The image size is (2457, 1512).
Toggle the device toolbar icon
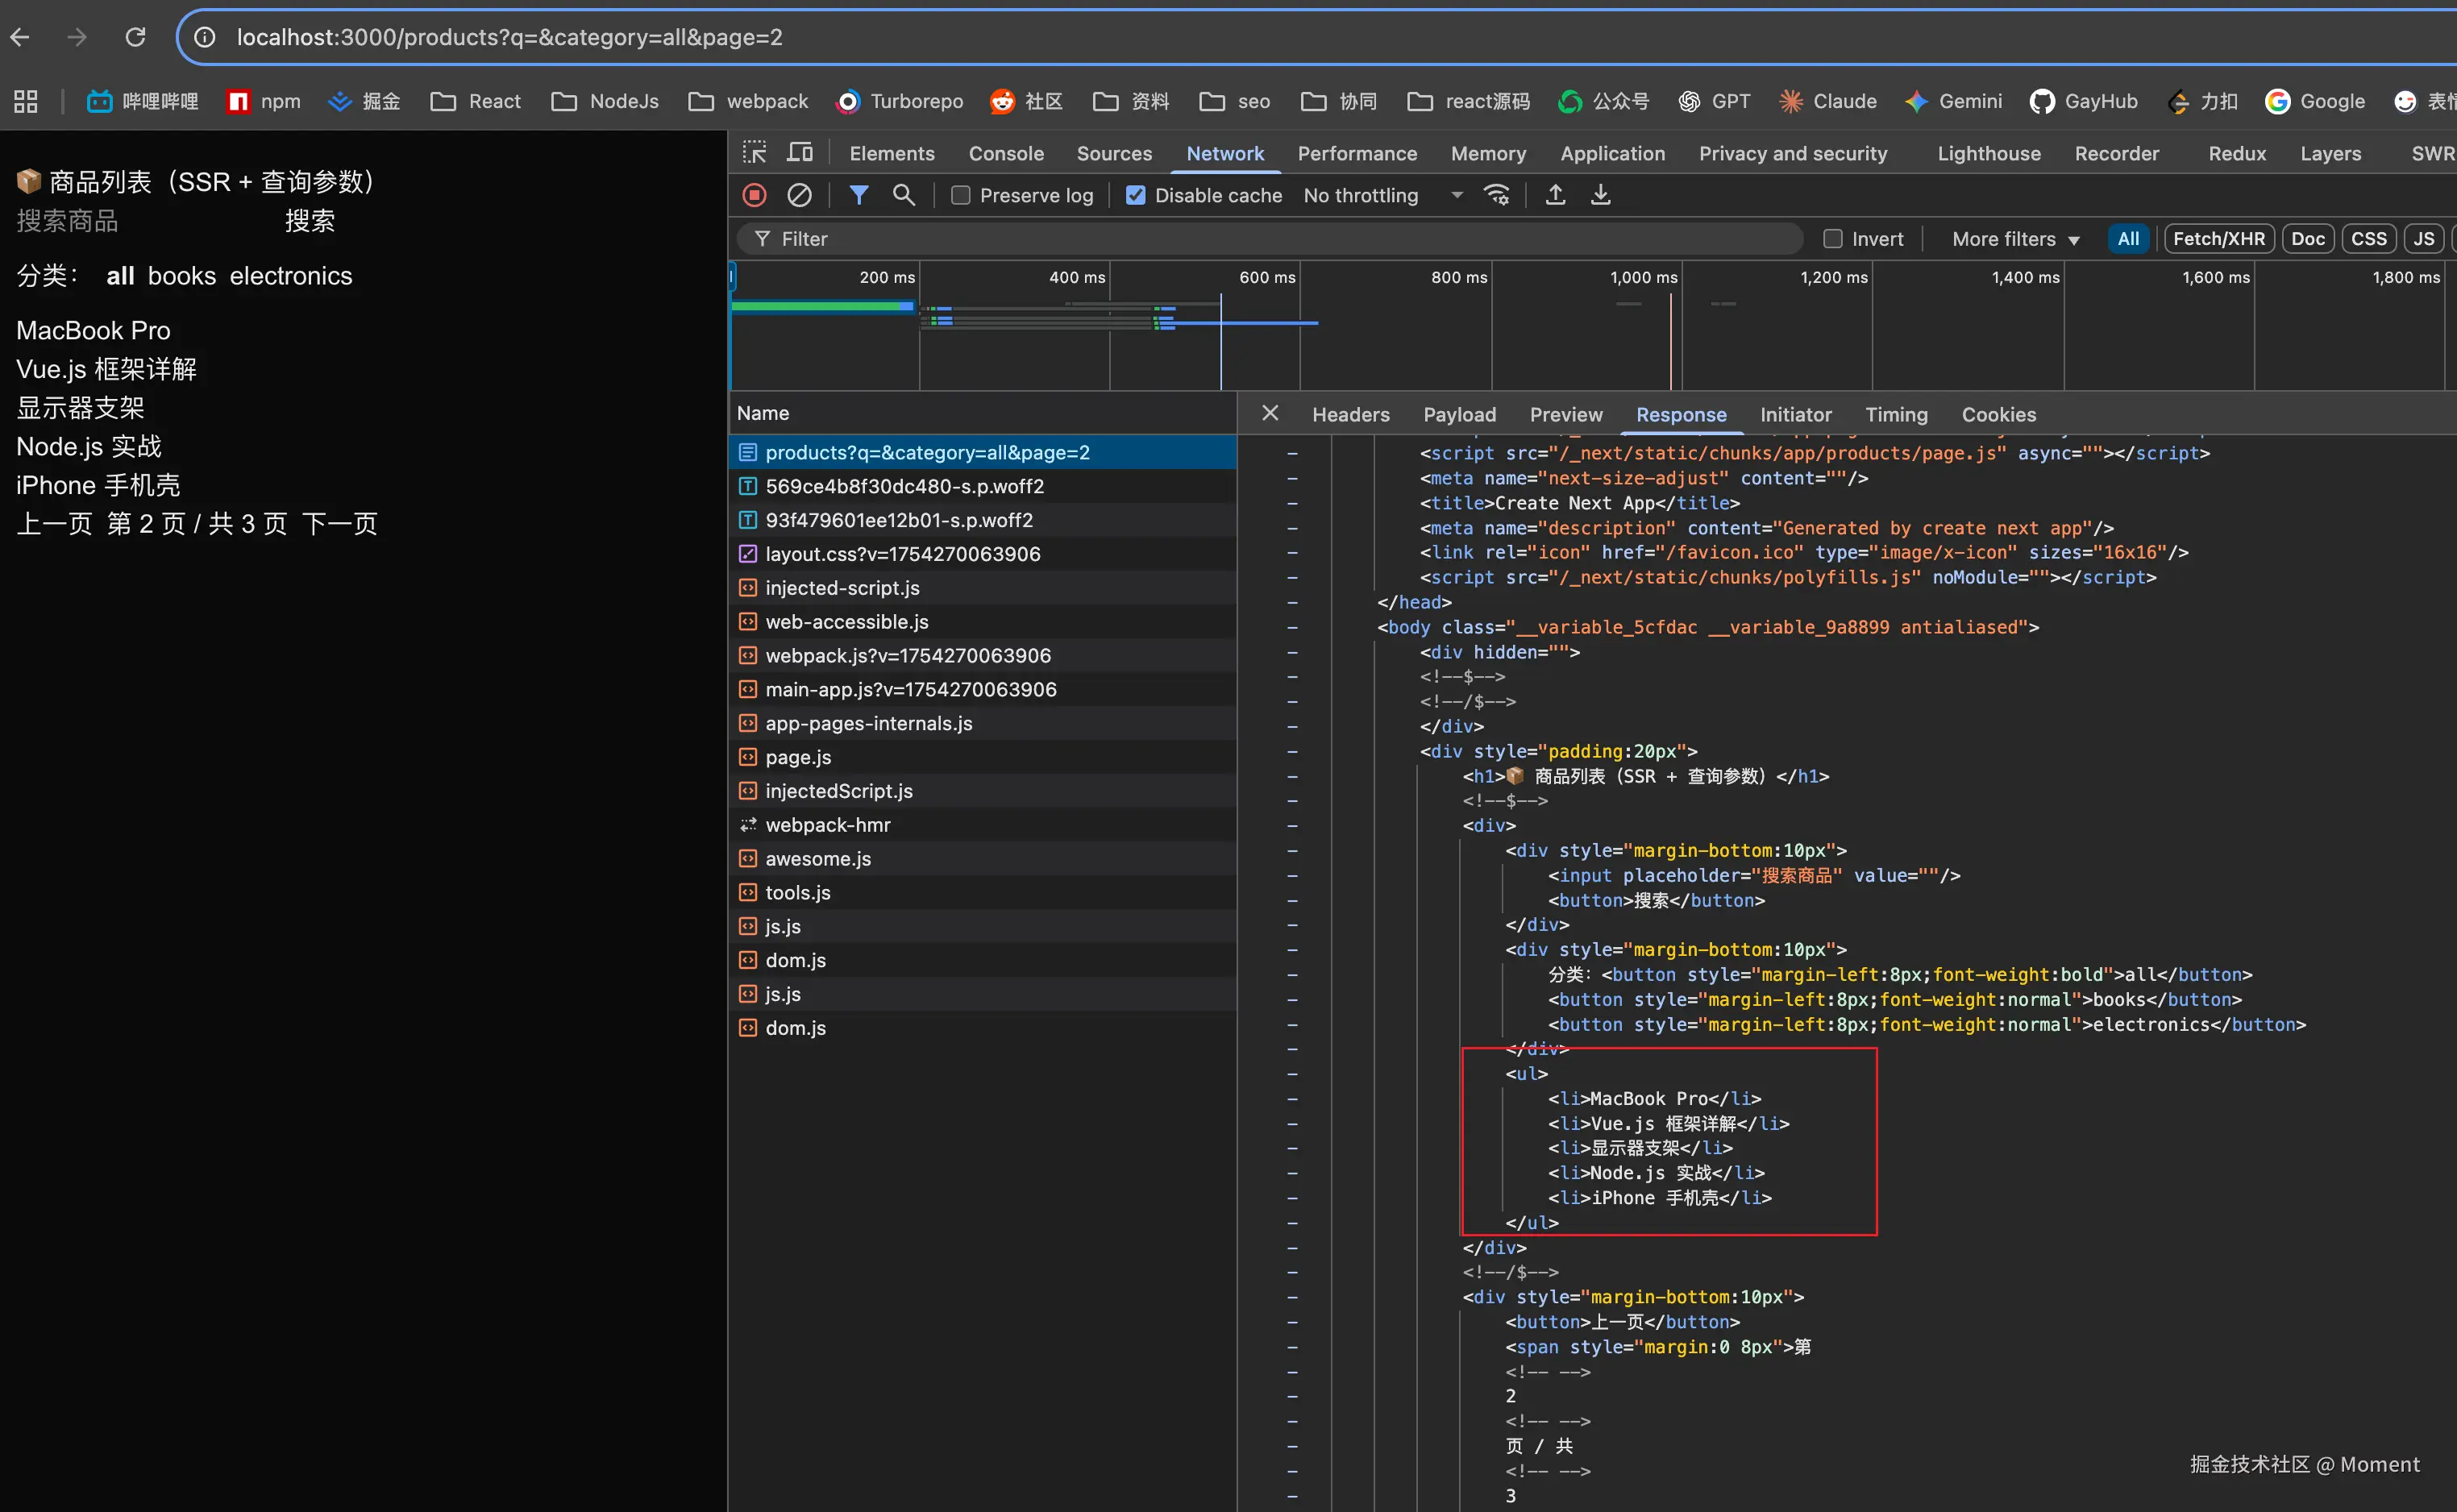point(800,153)
